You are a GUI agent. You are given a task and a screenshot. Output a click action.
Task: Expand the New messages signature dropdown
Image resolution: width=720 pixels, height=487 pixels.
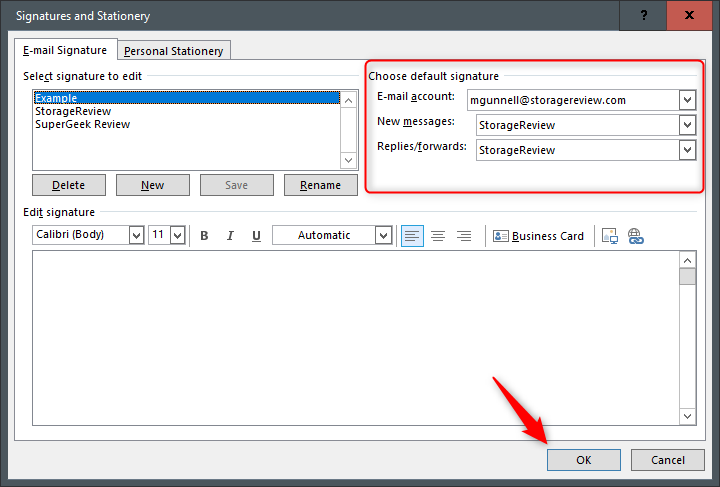(687, 125)
